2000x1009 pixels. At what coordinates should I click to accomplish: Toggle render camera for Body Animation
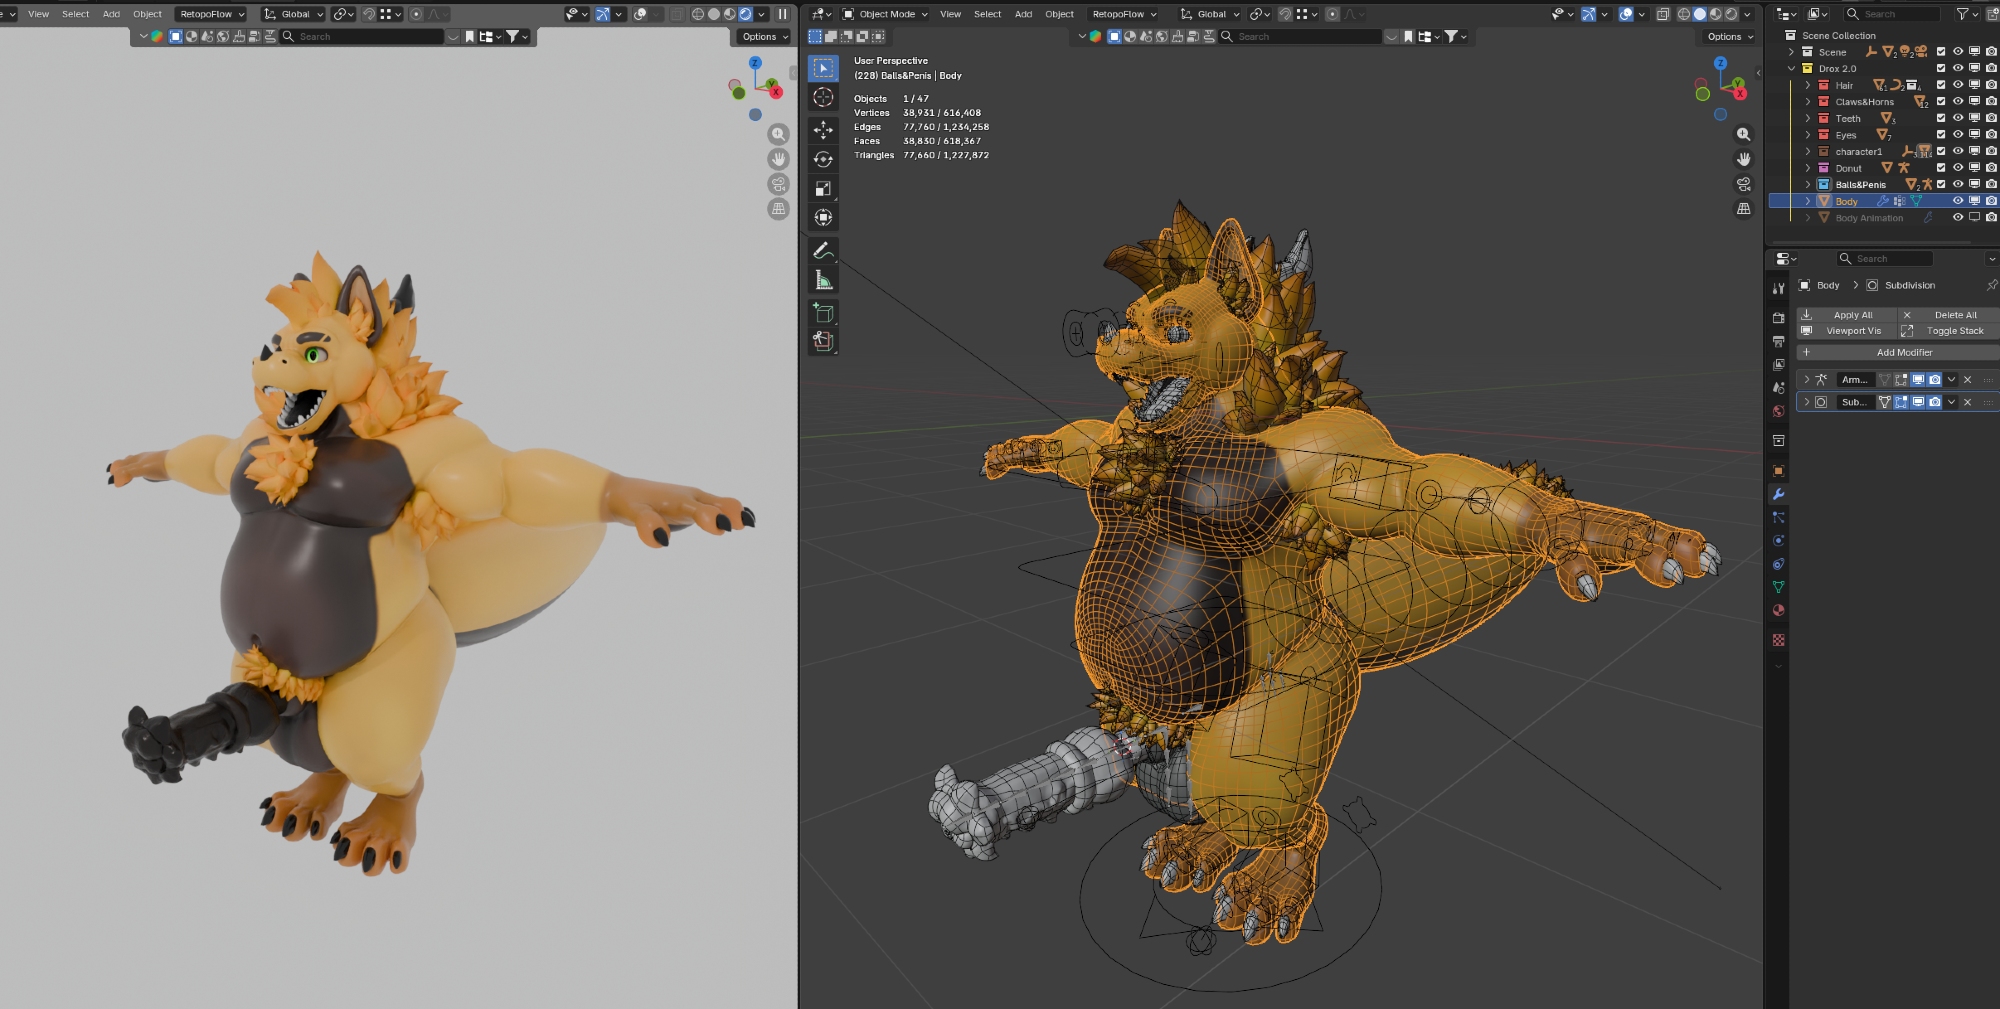1991,218
